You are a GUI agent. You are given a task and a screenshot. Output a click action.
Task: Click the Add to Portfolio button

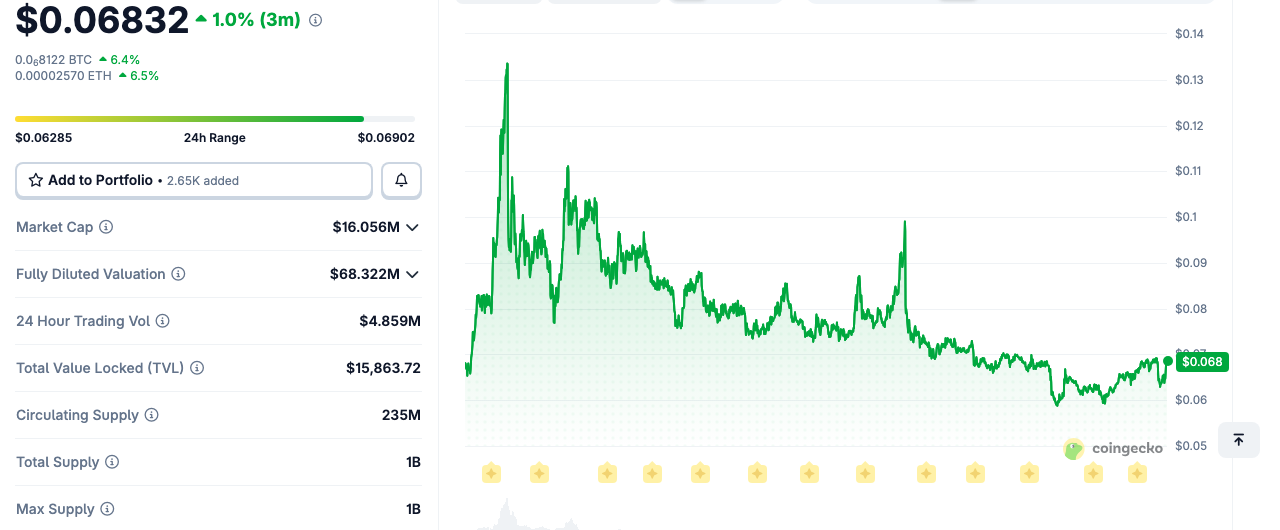click(x=194, y=180)
